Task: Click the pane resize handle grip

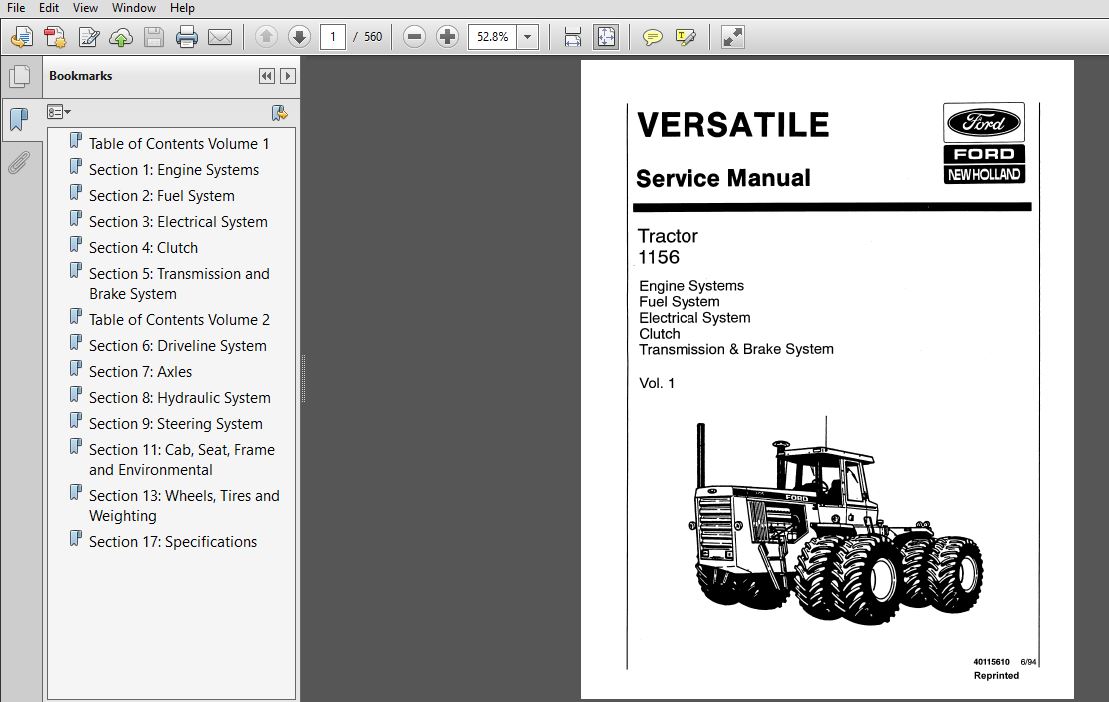Action: 303,379
